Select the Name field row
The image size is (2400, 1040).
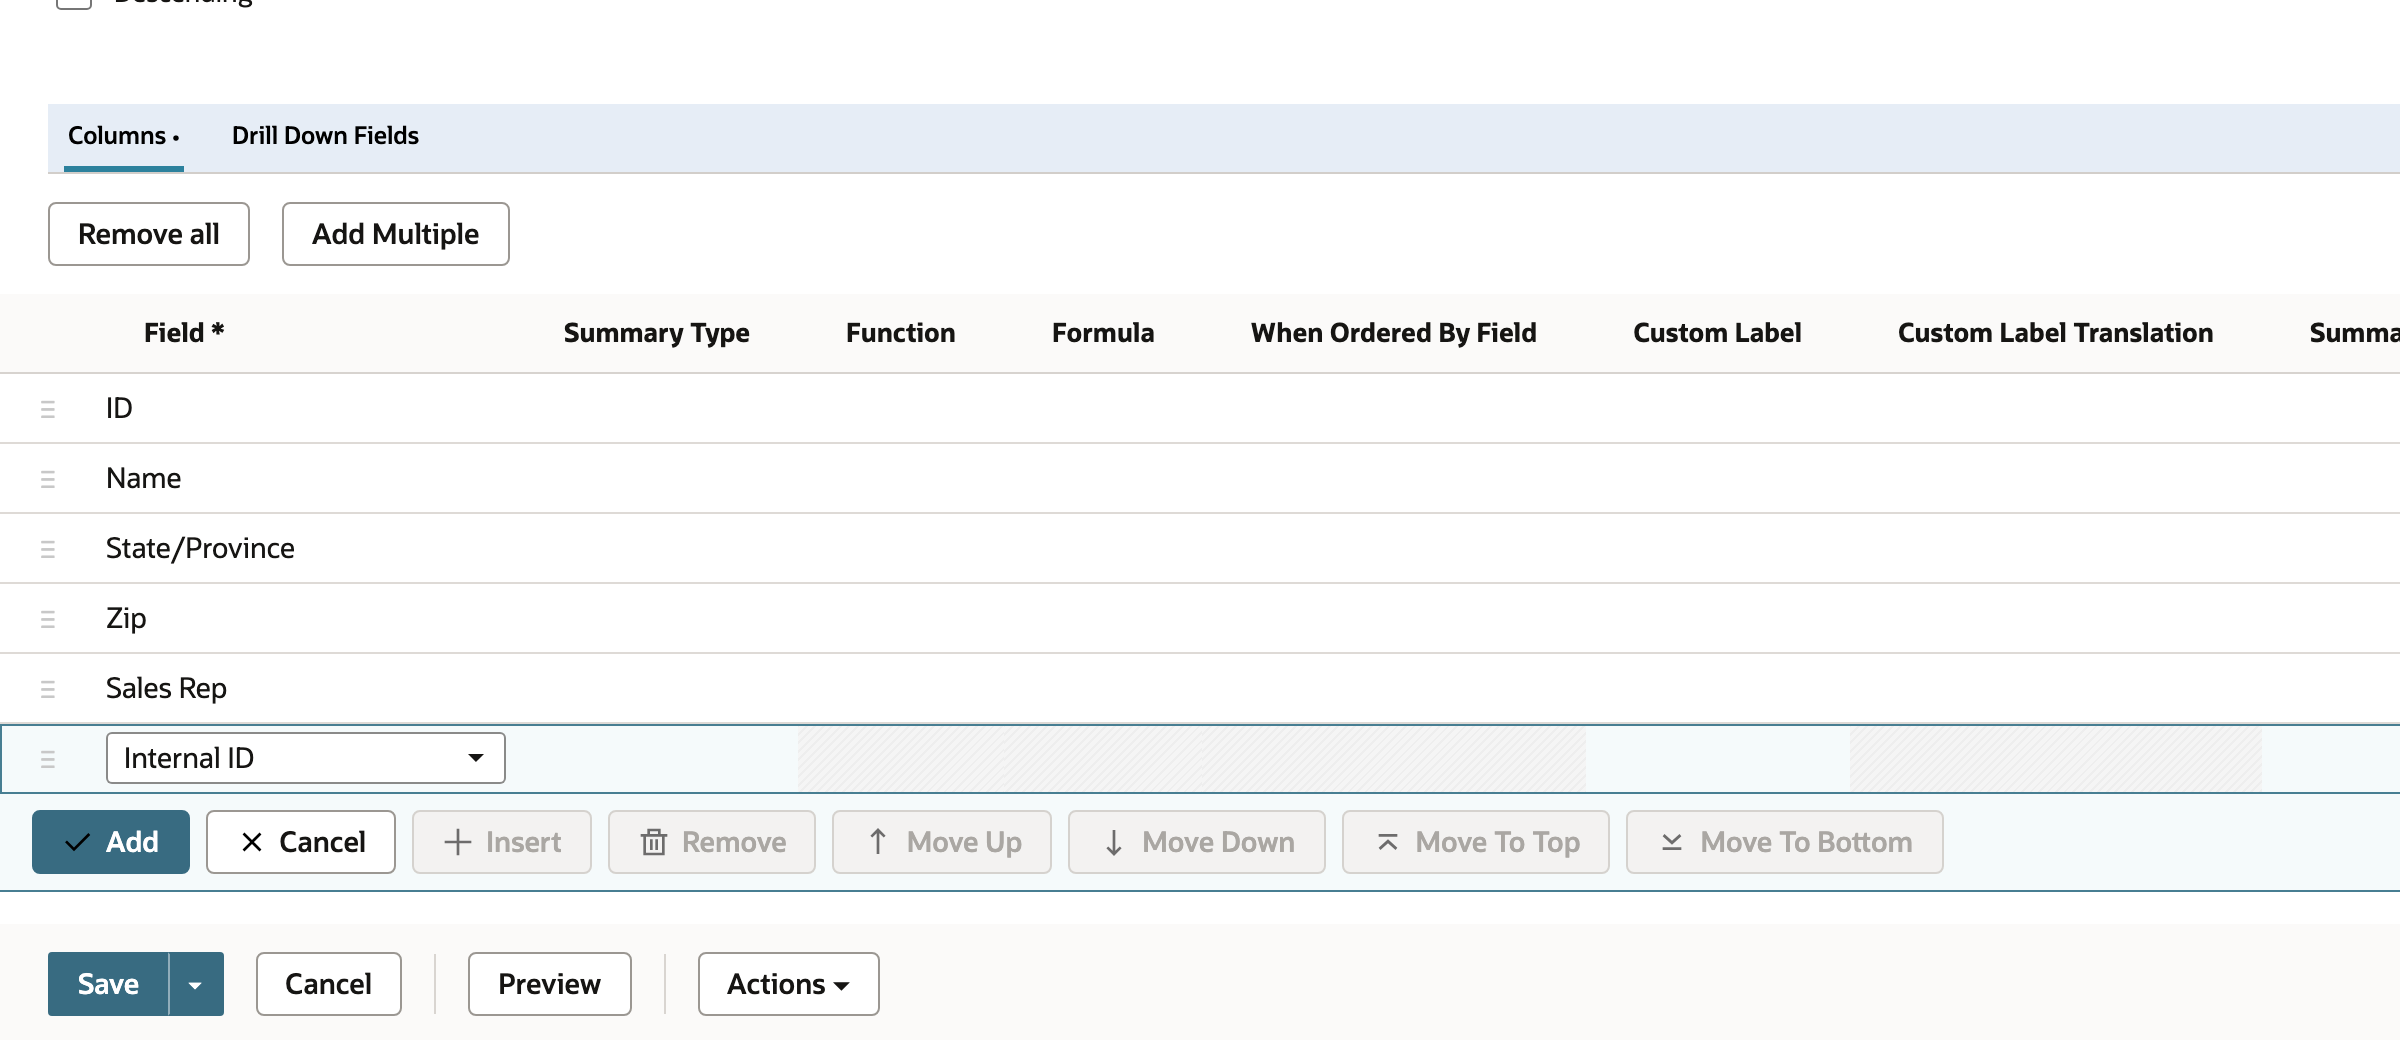coord(1200,478)
